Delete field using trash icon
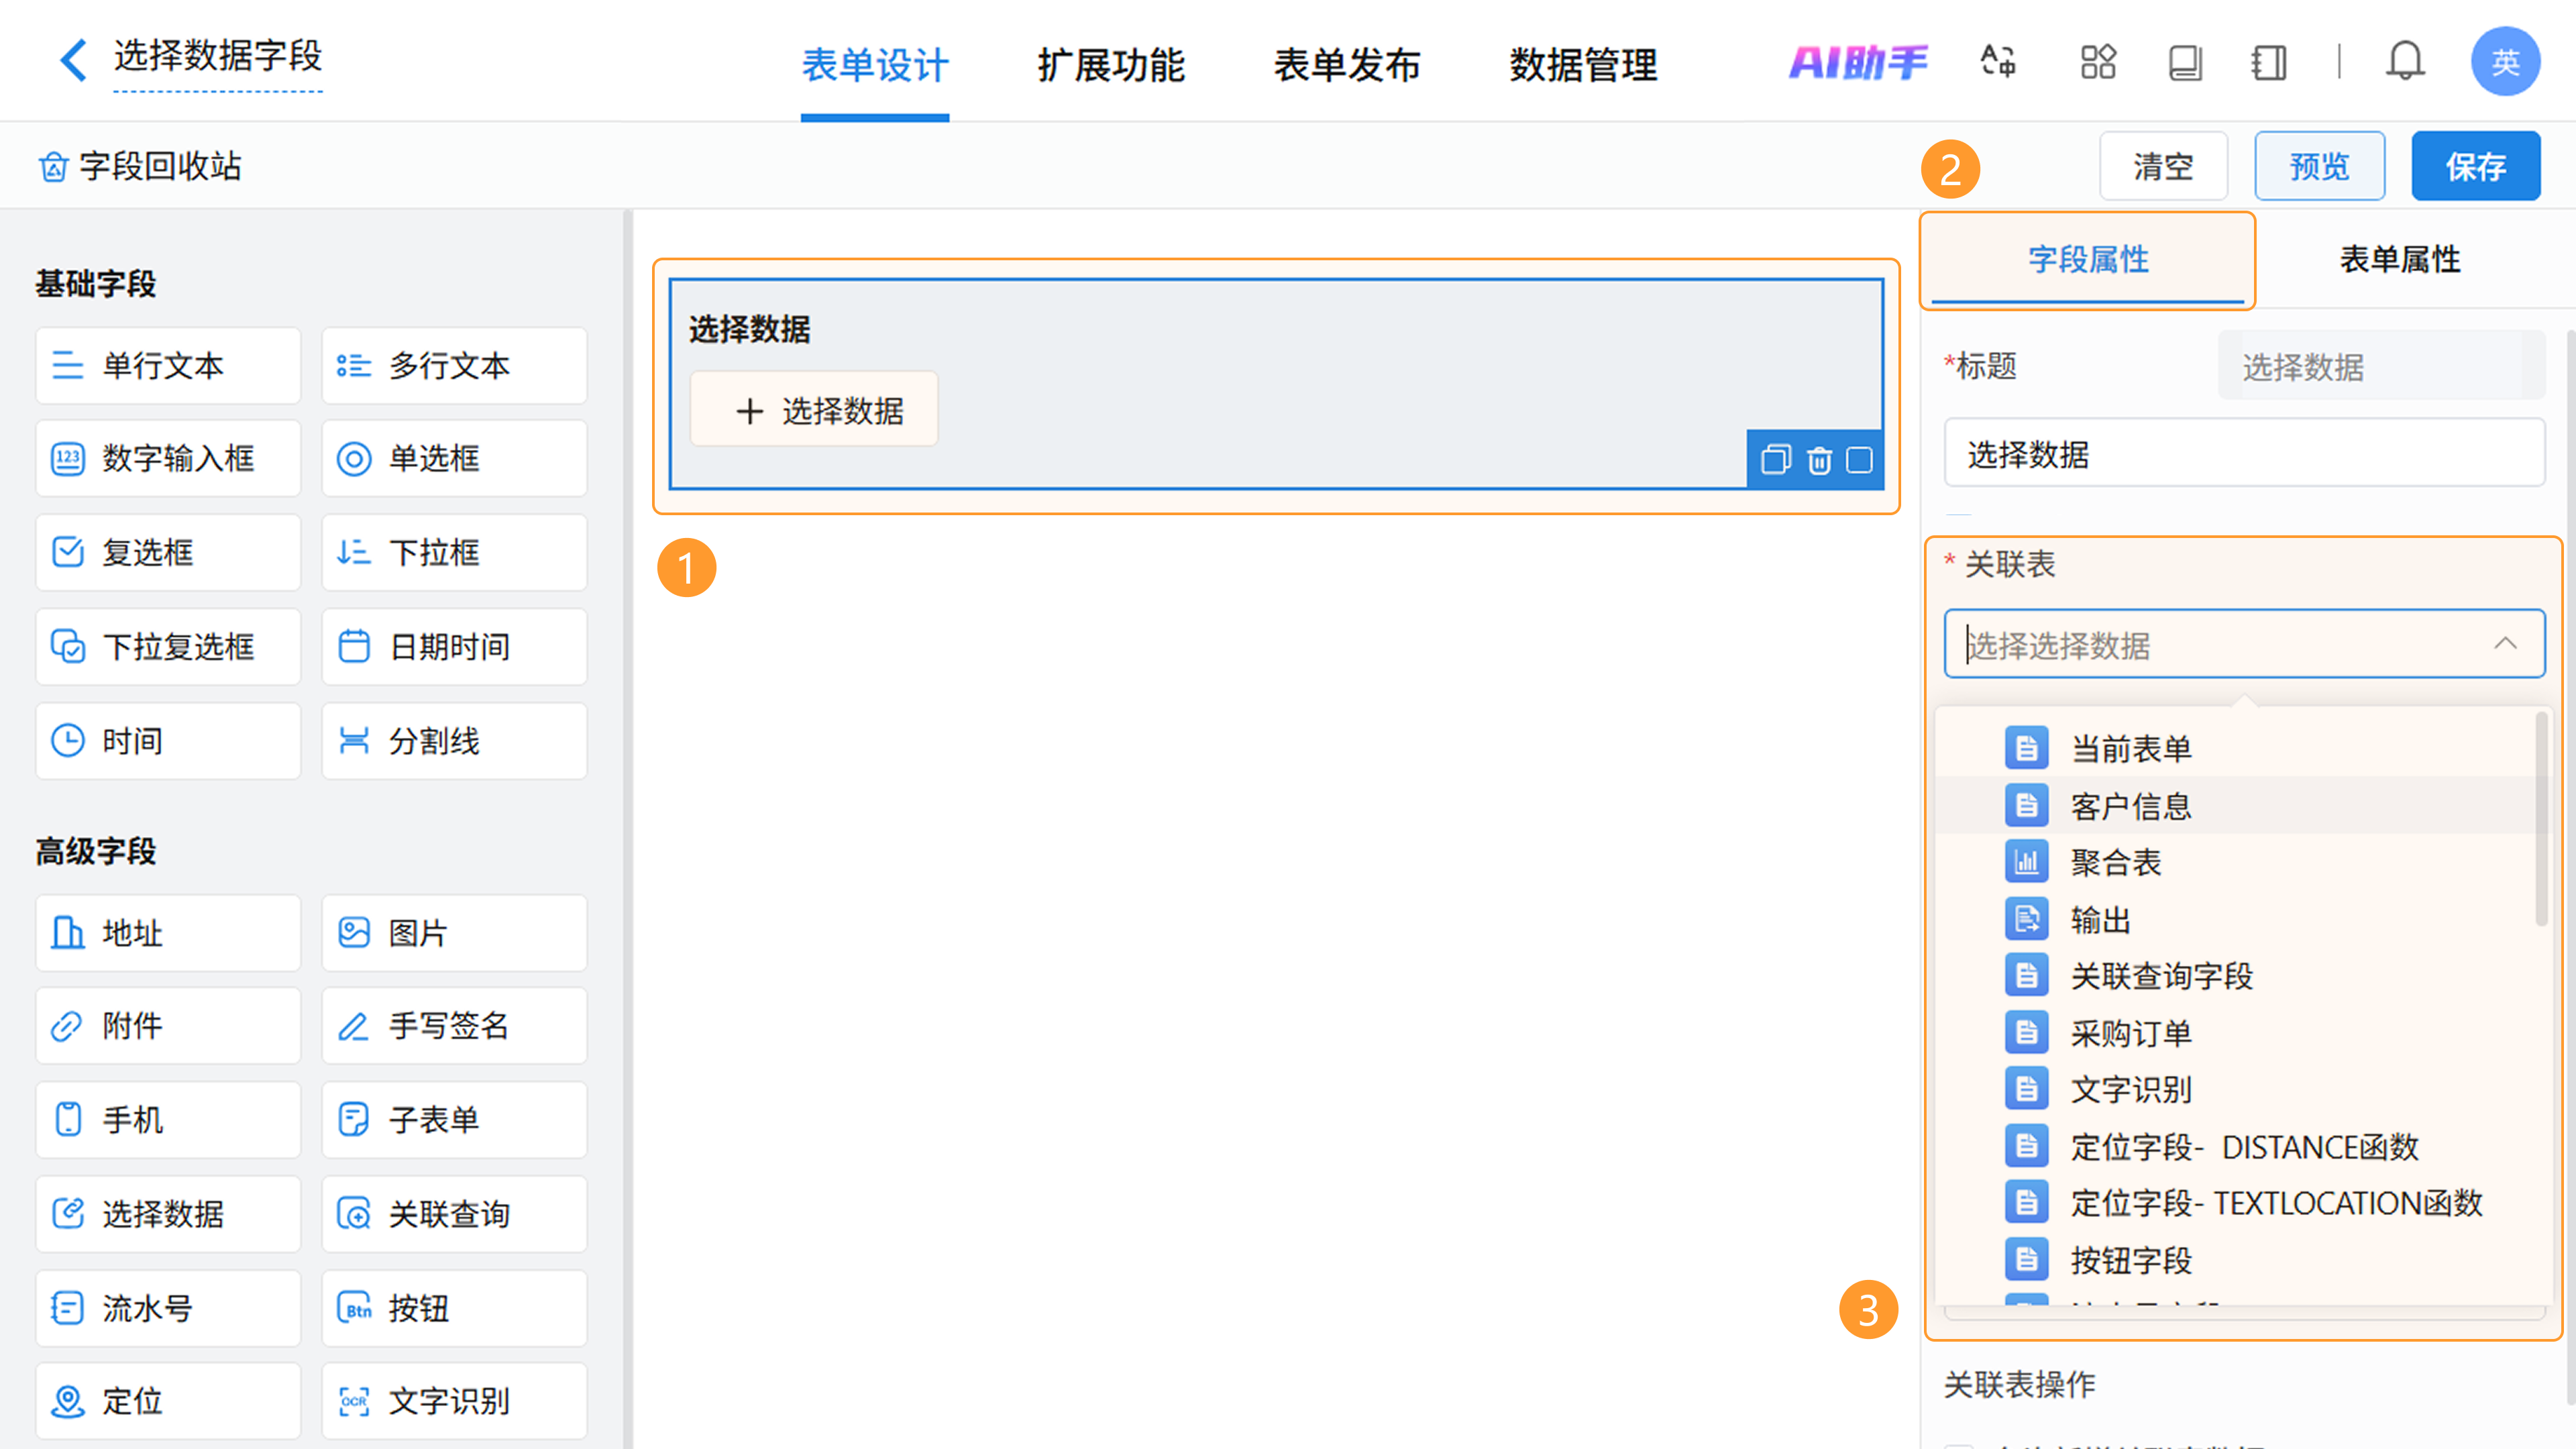 [x=1819, y=460]
